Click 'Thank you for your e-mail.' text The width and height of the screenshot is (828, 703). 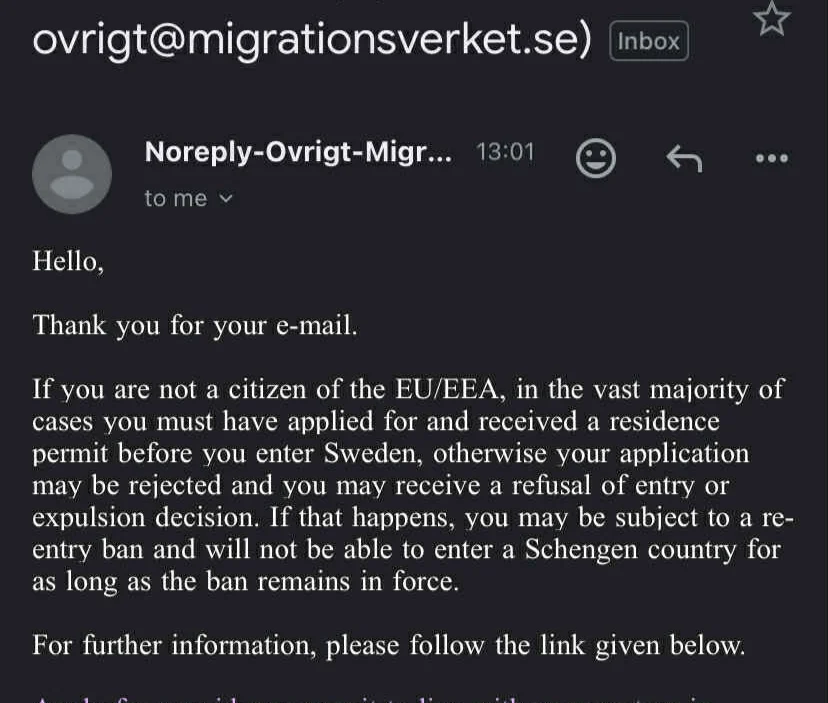pyautogui.click(x=195, y=326)
